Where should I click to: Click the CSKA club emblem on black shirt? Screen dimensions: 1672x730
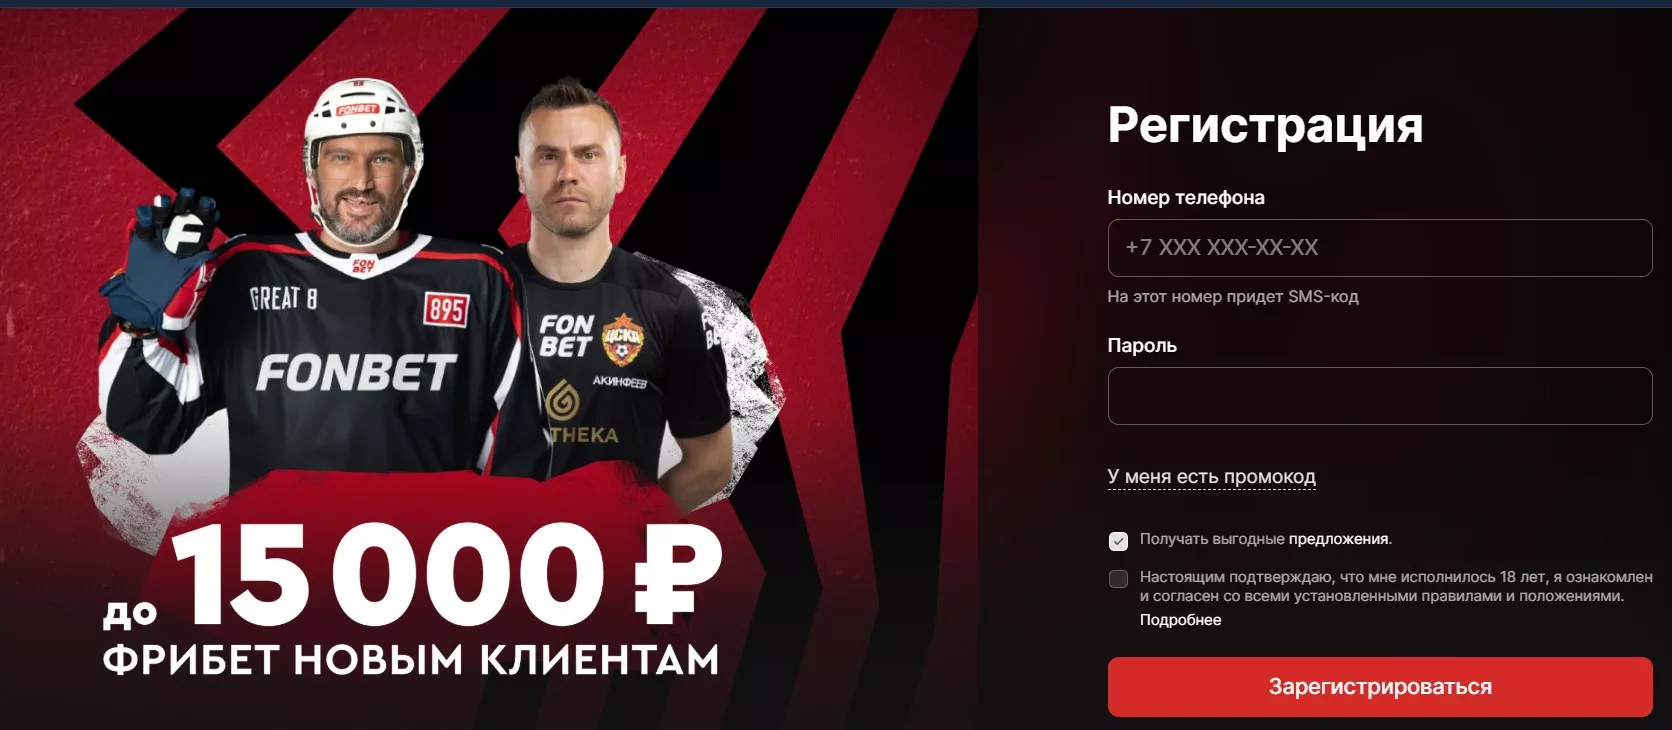(x=622, y=340)
